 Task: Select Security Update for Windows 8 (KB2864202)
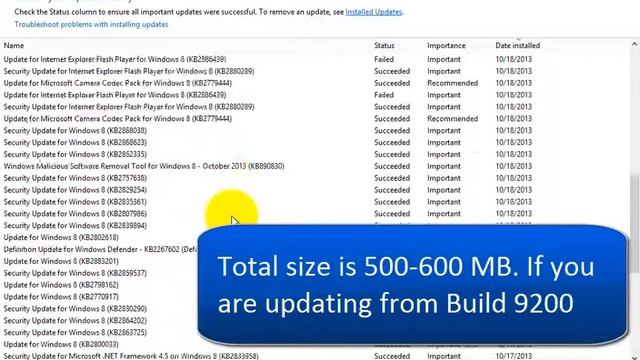click(75, 320)
